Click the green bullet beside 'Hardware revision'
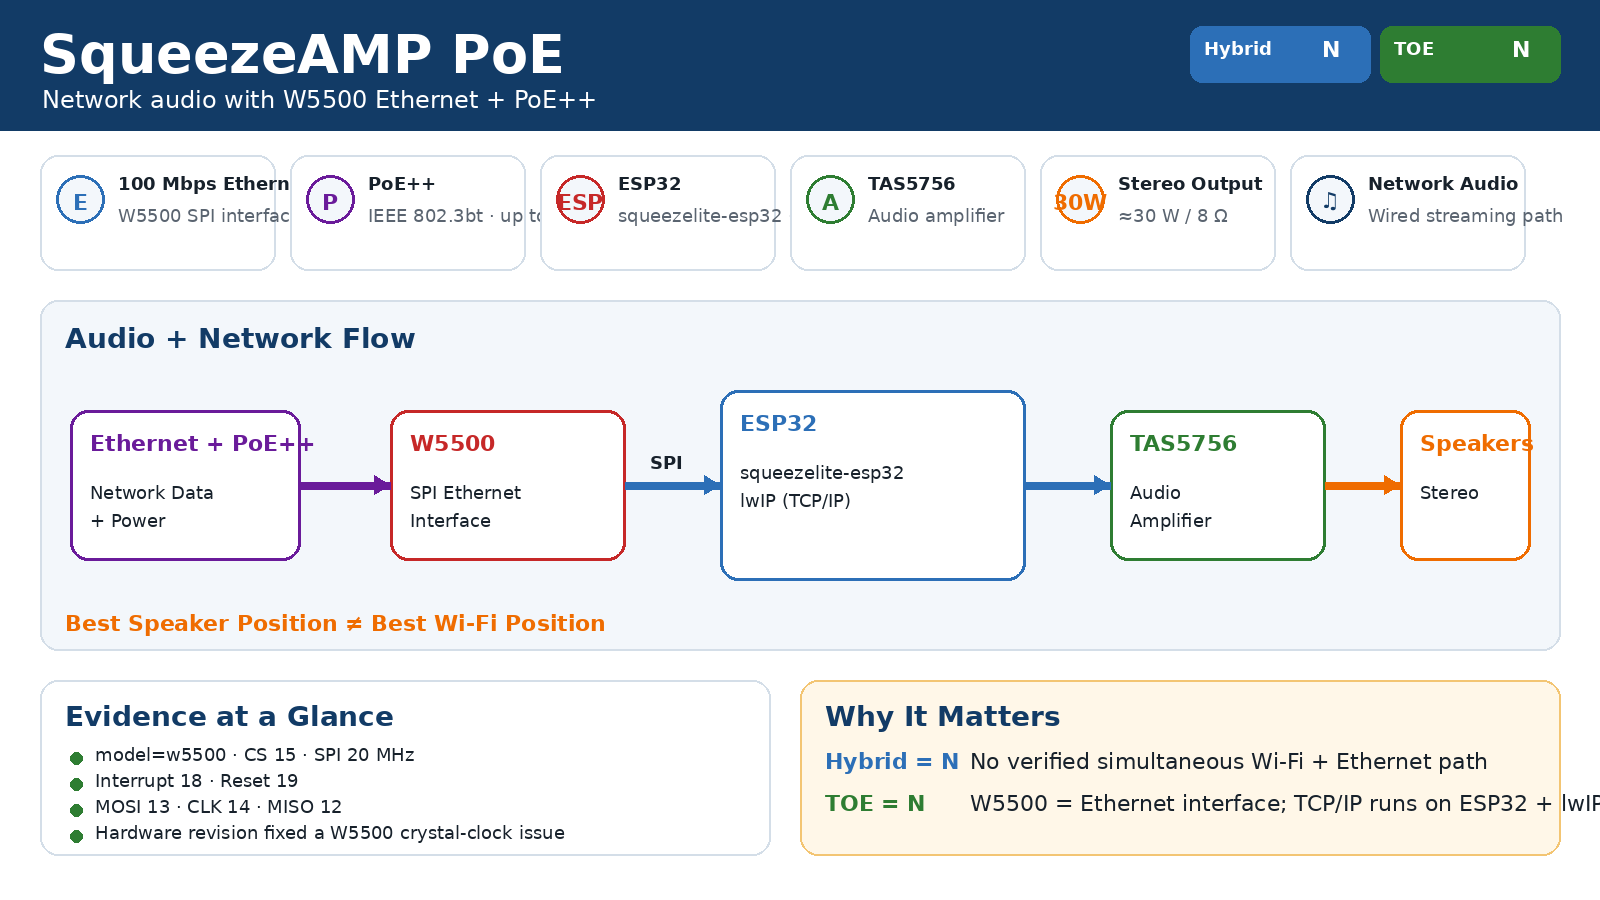This screenshot has width=1600, height=900. pyautogui.click(x=77, y=836)
